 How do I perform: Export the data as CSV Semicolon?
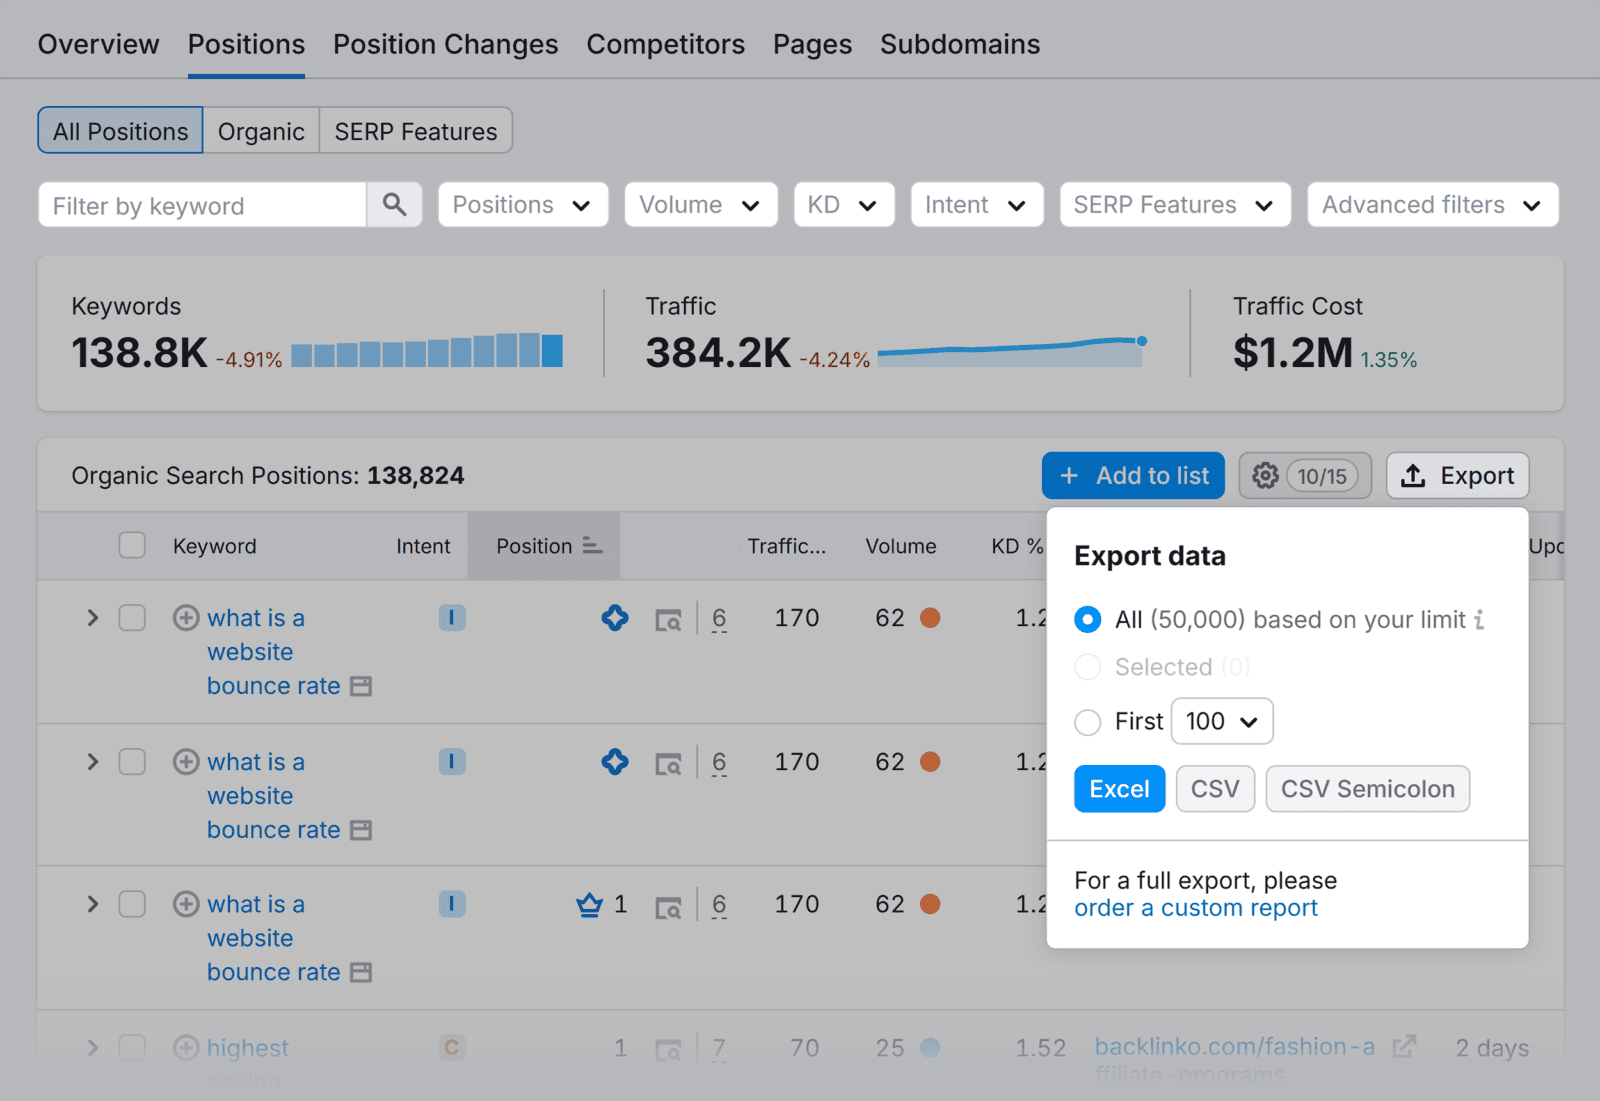click(x=1367, y=788)
